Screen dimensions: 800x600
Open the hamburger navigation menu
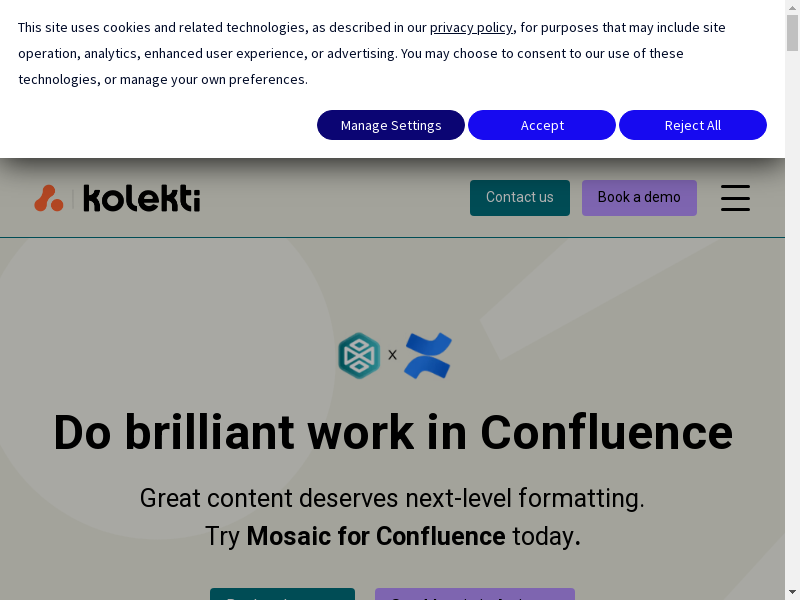coord(735,197)
